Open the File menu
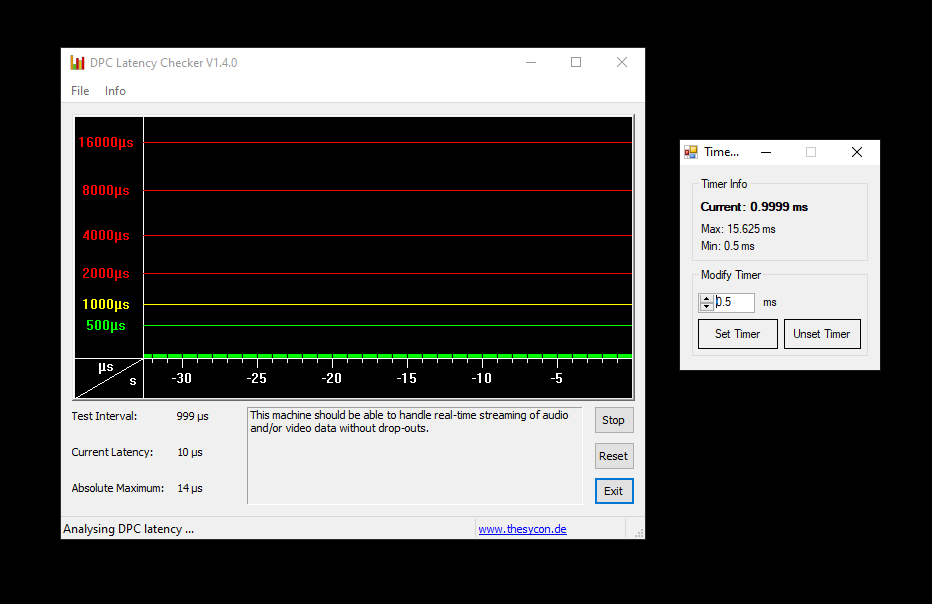 [x=80, y=91]
